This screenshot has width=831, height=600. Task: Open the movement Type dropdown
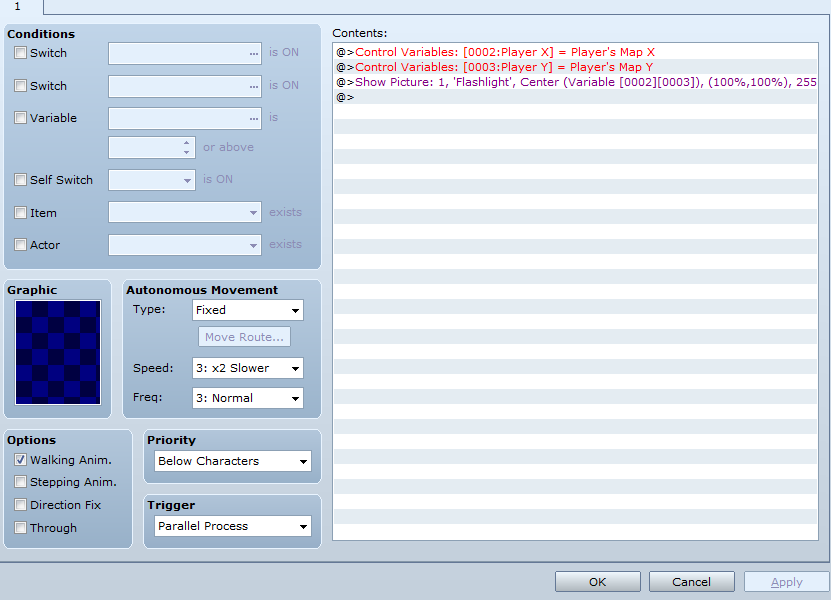coord(247,310)
